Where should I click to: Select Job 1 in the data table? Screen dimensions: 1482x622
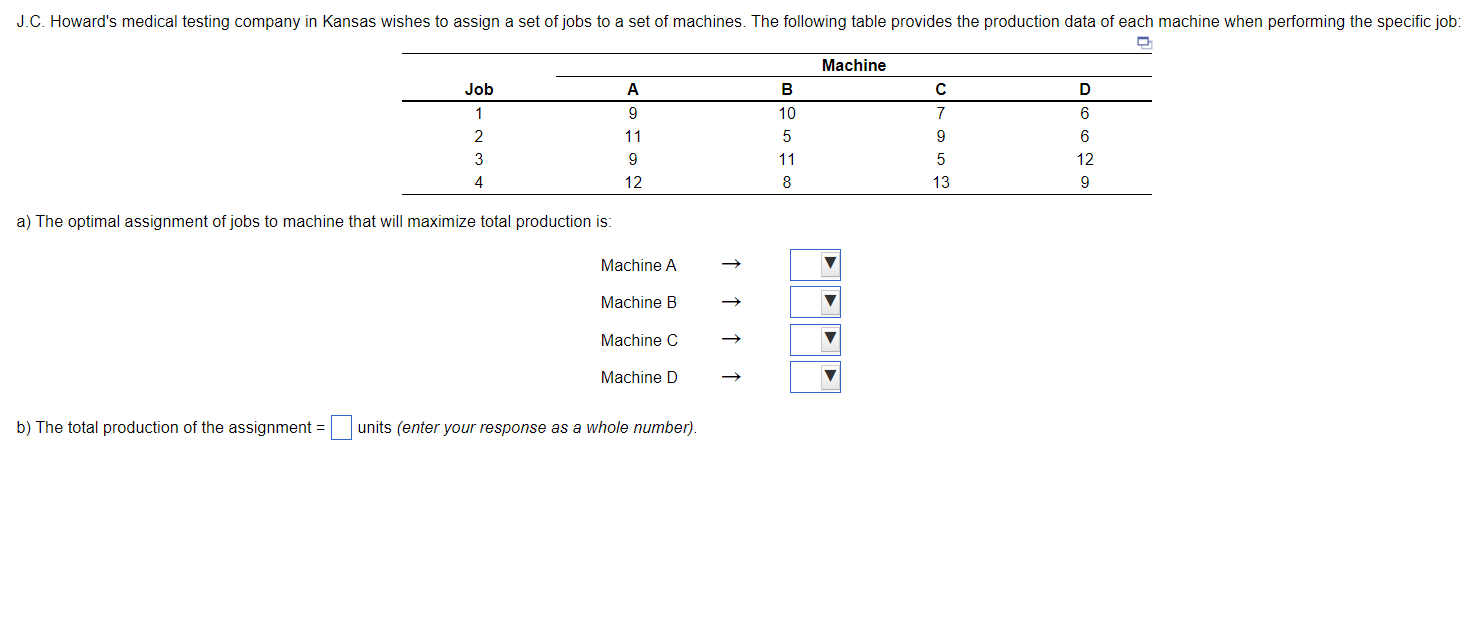[479, 112]
